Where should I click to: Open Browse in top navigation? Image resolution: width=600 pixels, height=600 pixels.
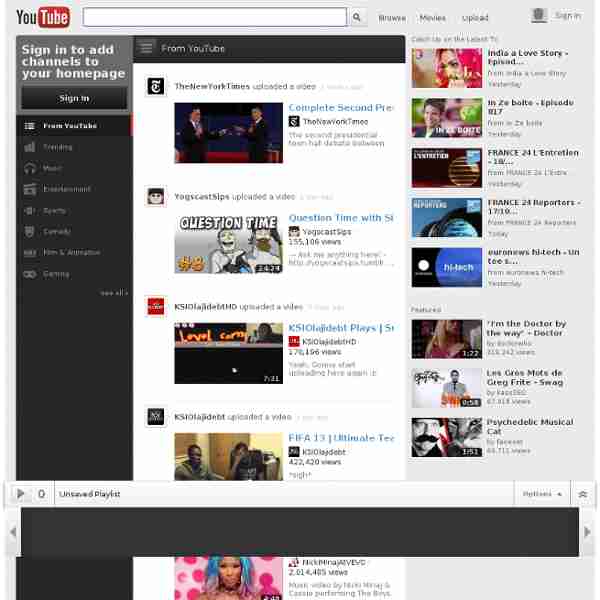pyautogui.click(x=392, y=17)
